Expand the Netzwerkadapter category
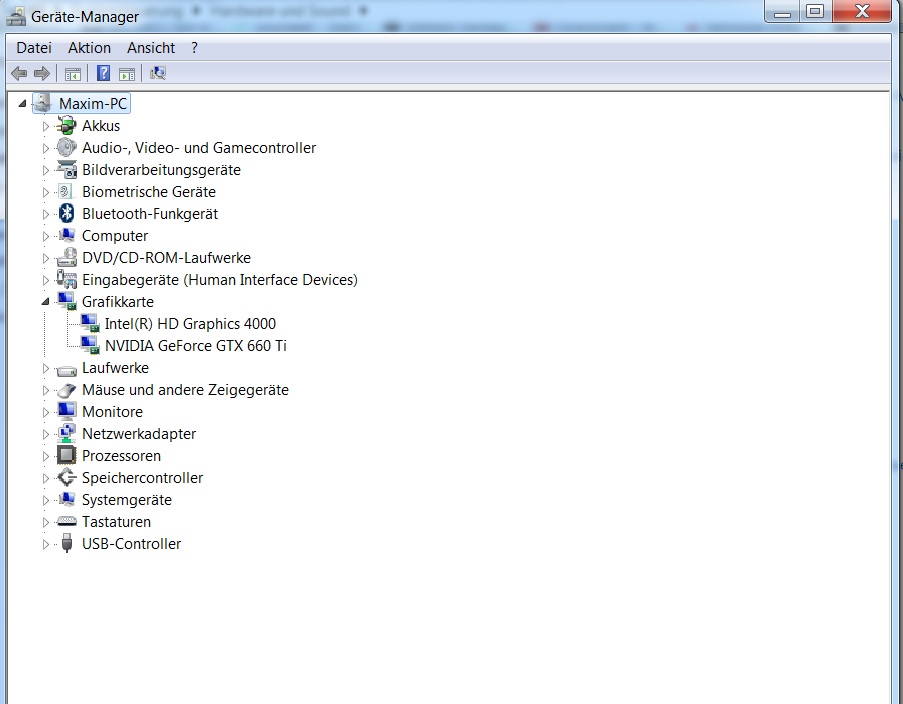Image resolution: width=903 pixels, height=704 pixels. click(x=45, y=434)
